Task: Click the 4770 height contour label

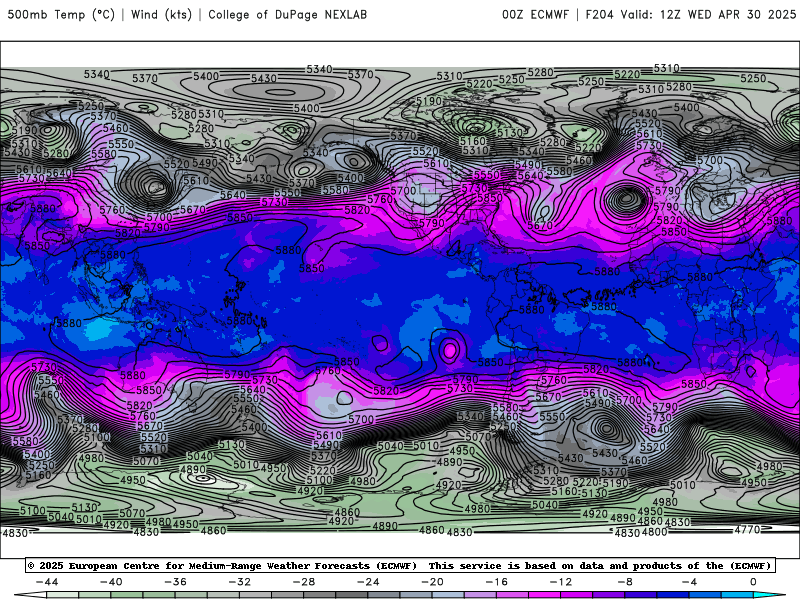Action: (747, 530)
